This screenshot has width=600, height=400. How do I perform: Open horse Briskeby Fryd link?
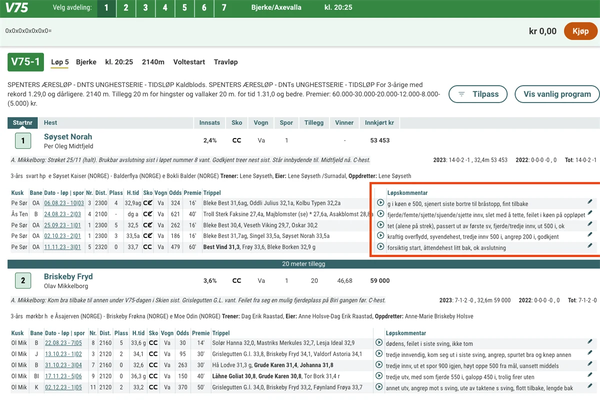[x=68, y=277]
